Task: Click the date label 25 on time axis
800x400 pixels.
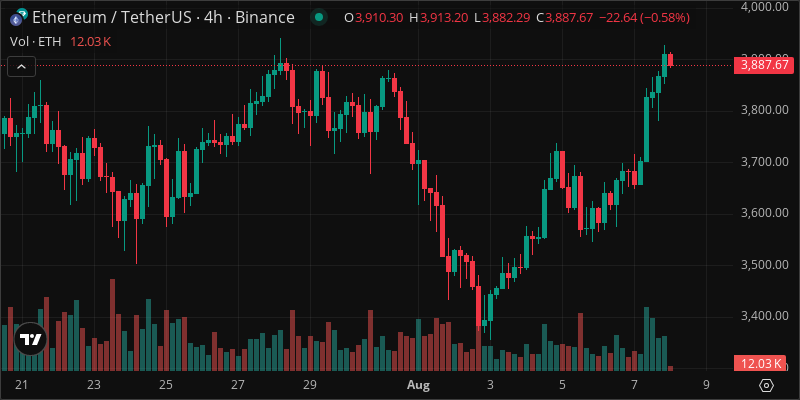Action: click(166, 384)
